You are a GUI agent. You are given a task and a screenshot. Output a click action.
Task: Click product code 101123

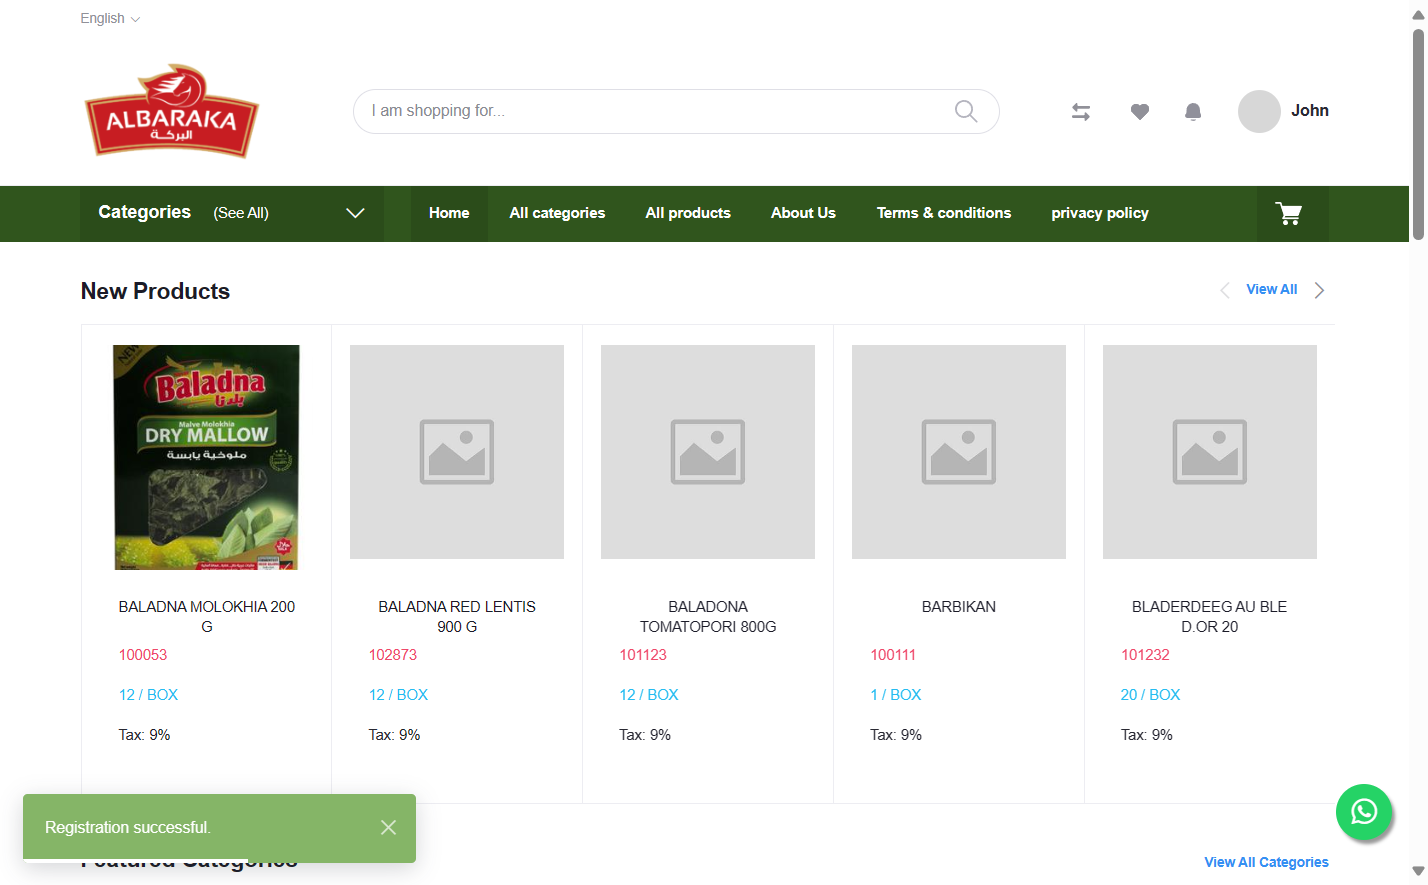click(x=643, y=655)
